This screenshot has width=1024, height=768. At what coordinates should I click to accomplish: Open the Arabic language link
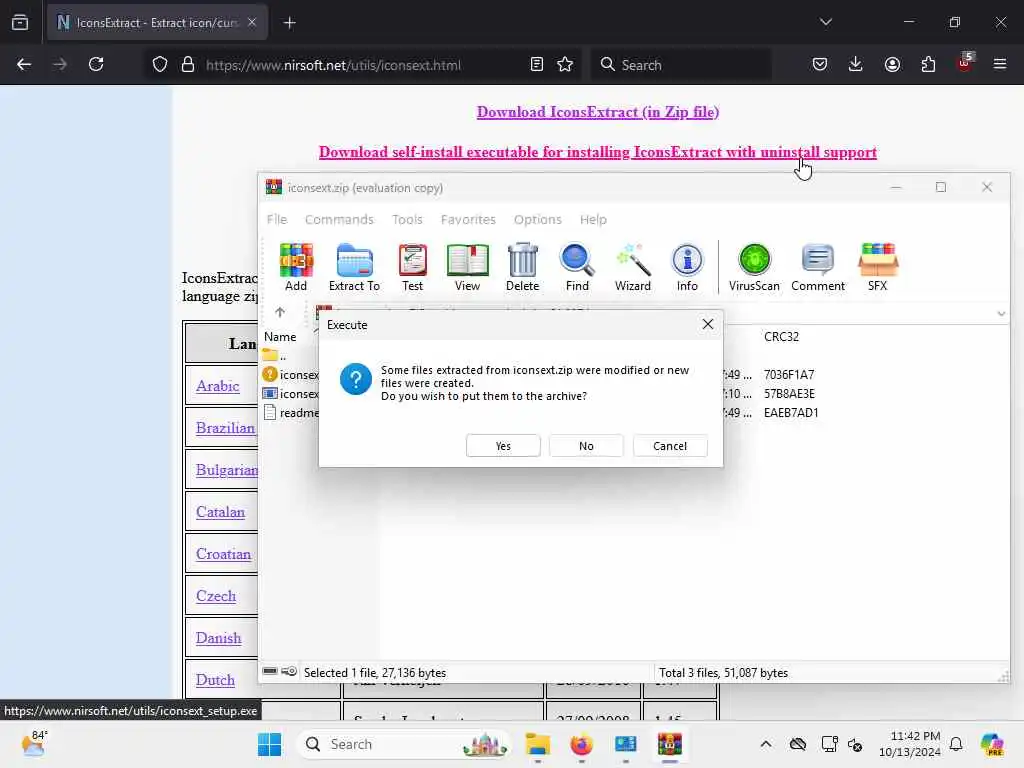(x=217, y=386)
